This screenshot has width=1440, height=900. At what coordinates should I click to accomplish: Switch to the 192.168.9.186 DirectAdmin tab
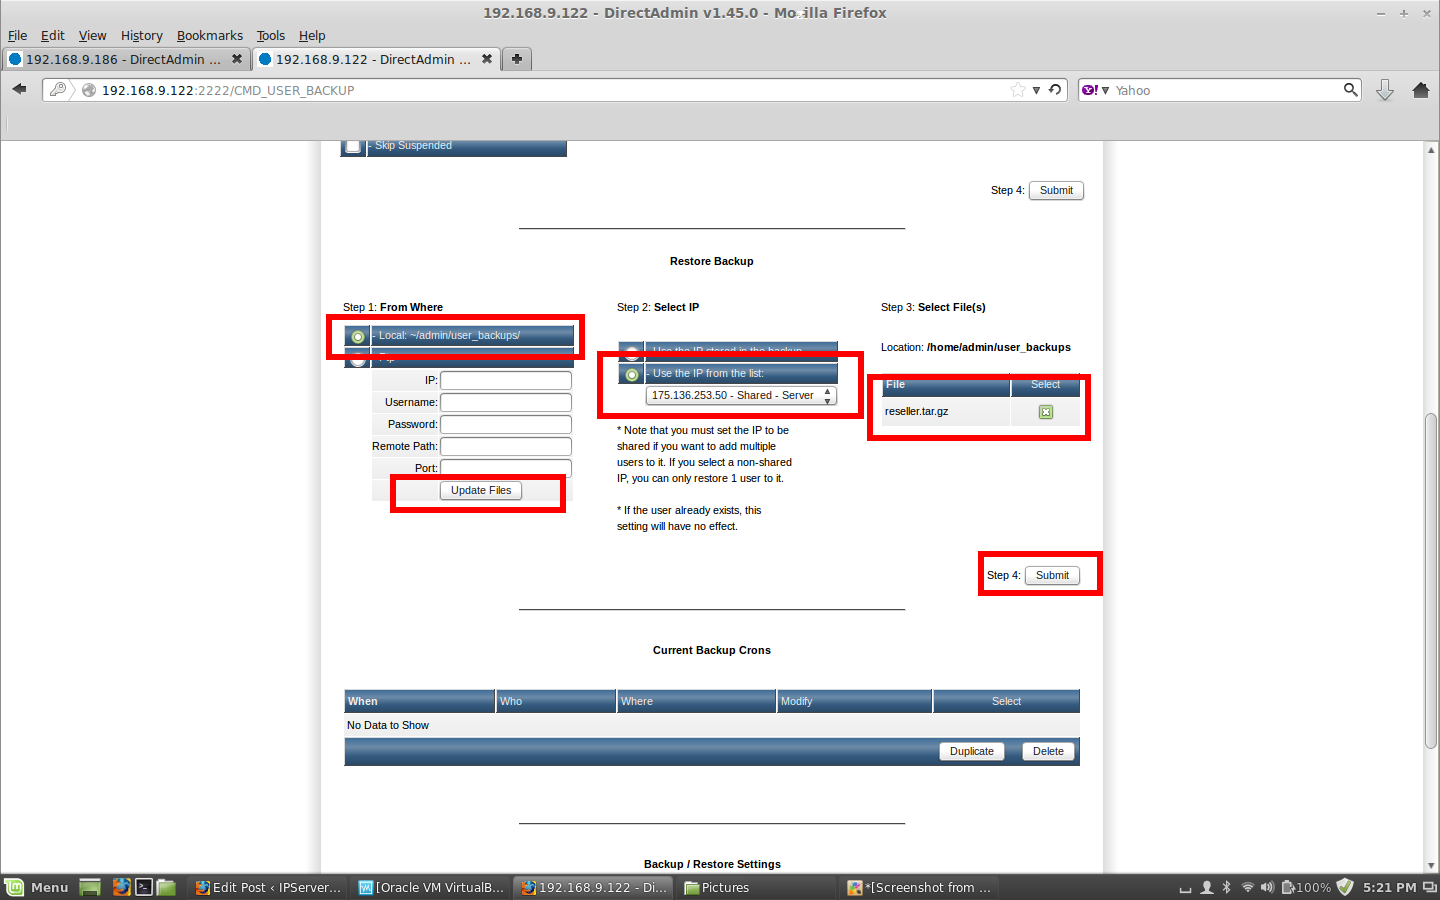(122, 59)
